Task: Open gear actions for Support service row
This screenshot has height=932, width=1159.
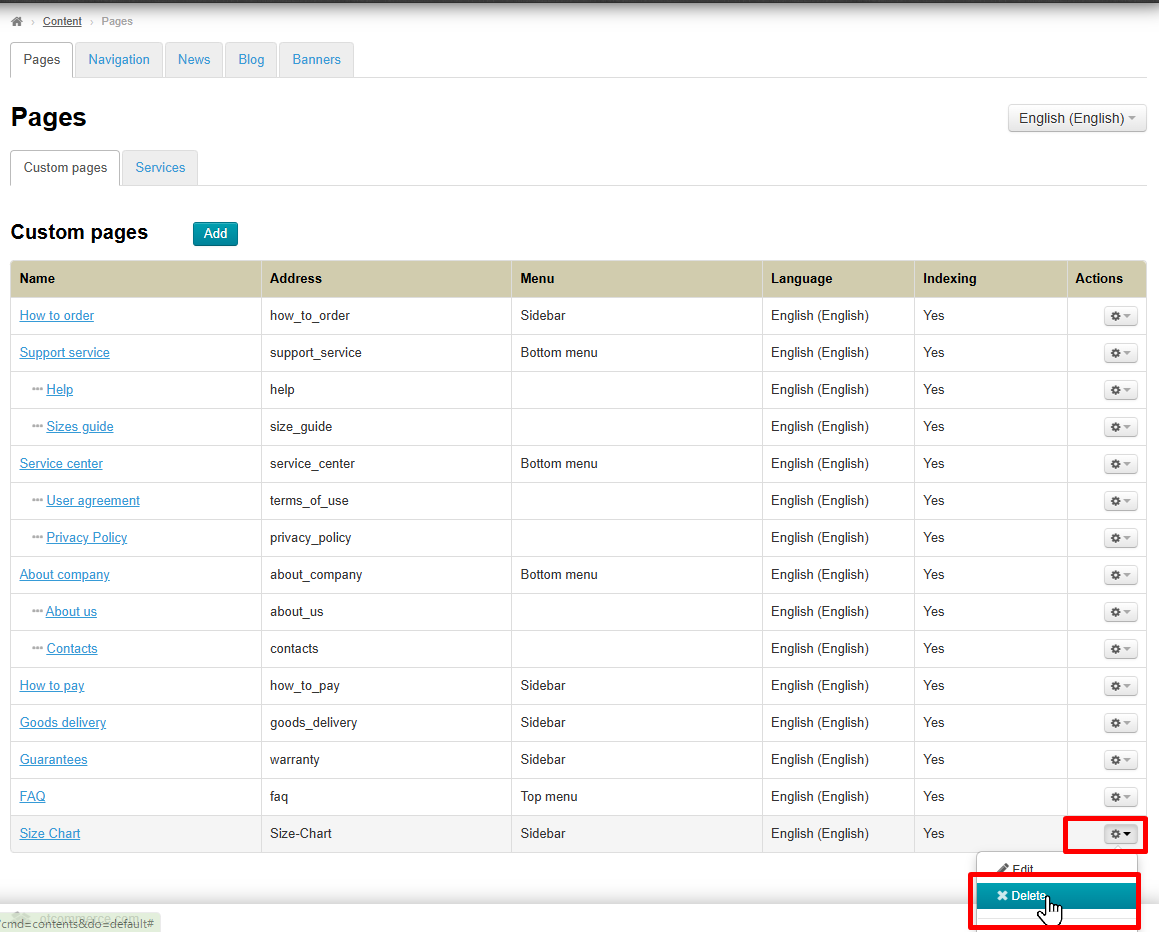Action: 1120,353
